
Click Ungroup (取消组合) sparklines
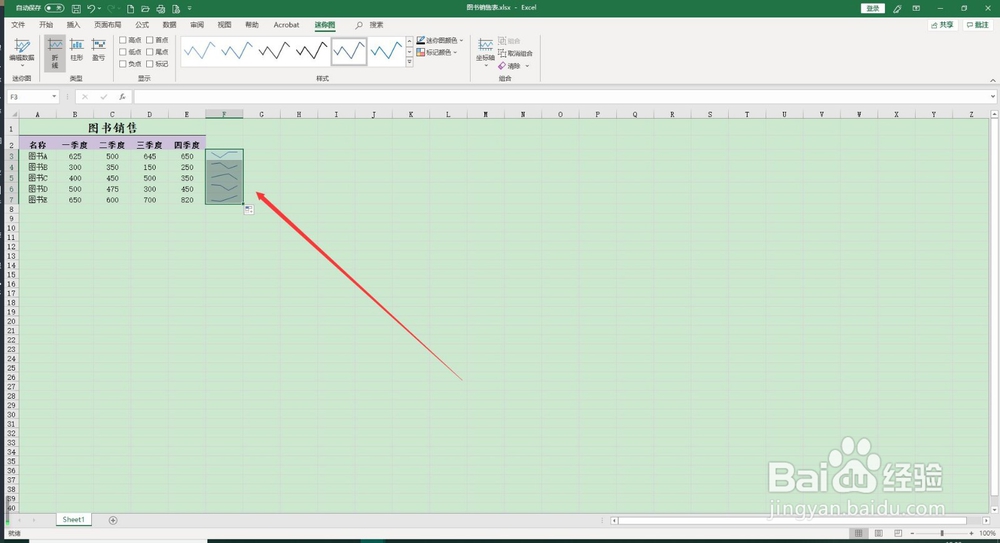click(x=515, y=54)
